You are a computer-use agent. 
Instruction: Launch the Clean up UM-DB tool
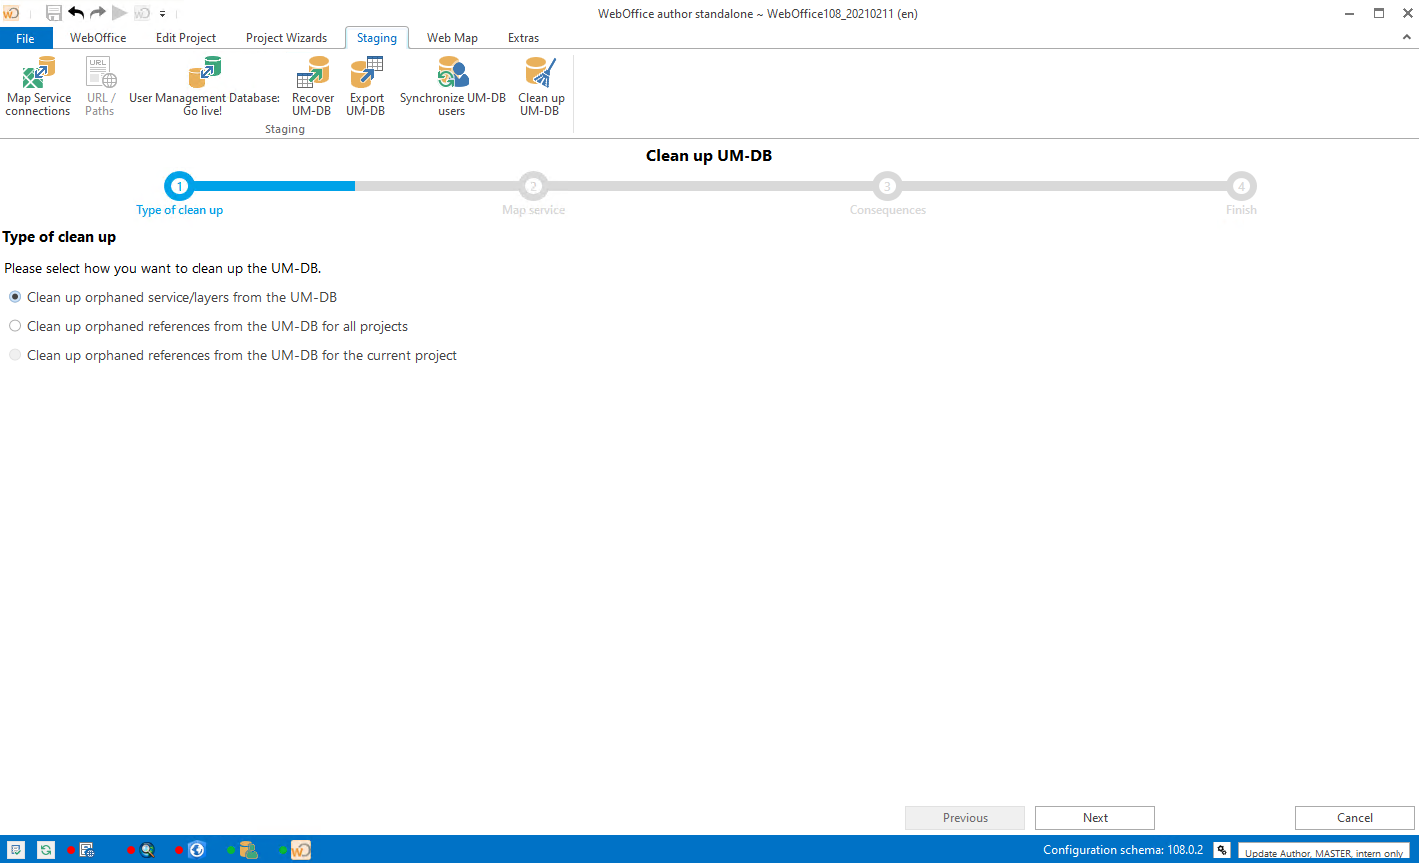click(541, 85)
